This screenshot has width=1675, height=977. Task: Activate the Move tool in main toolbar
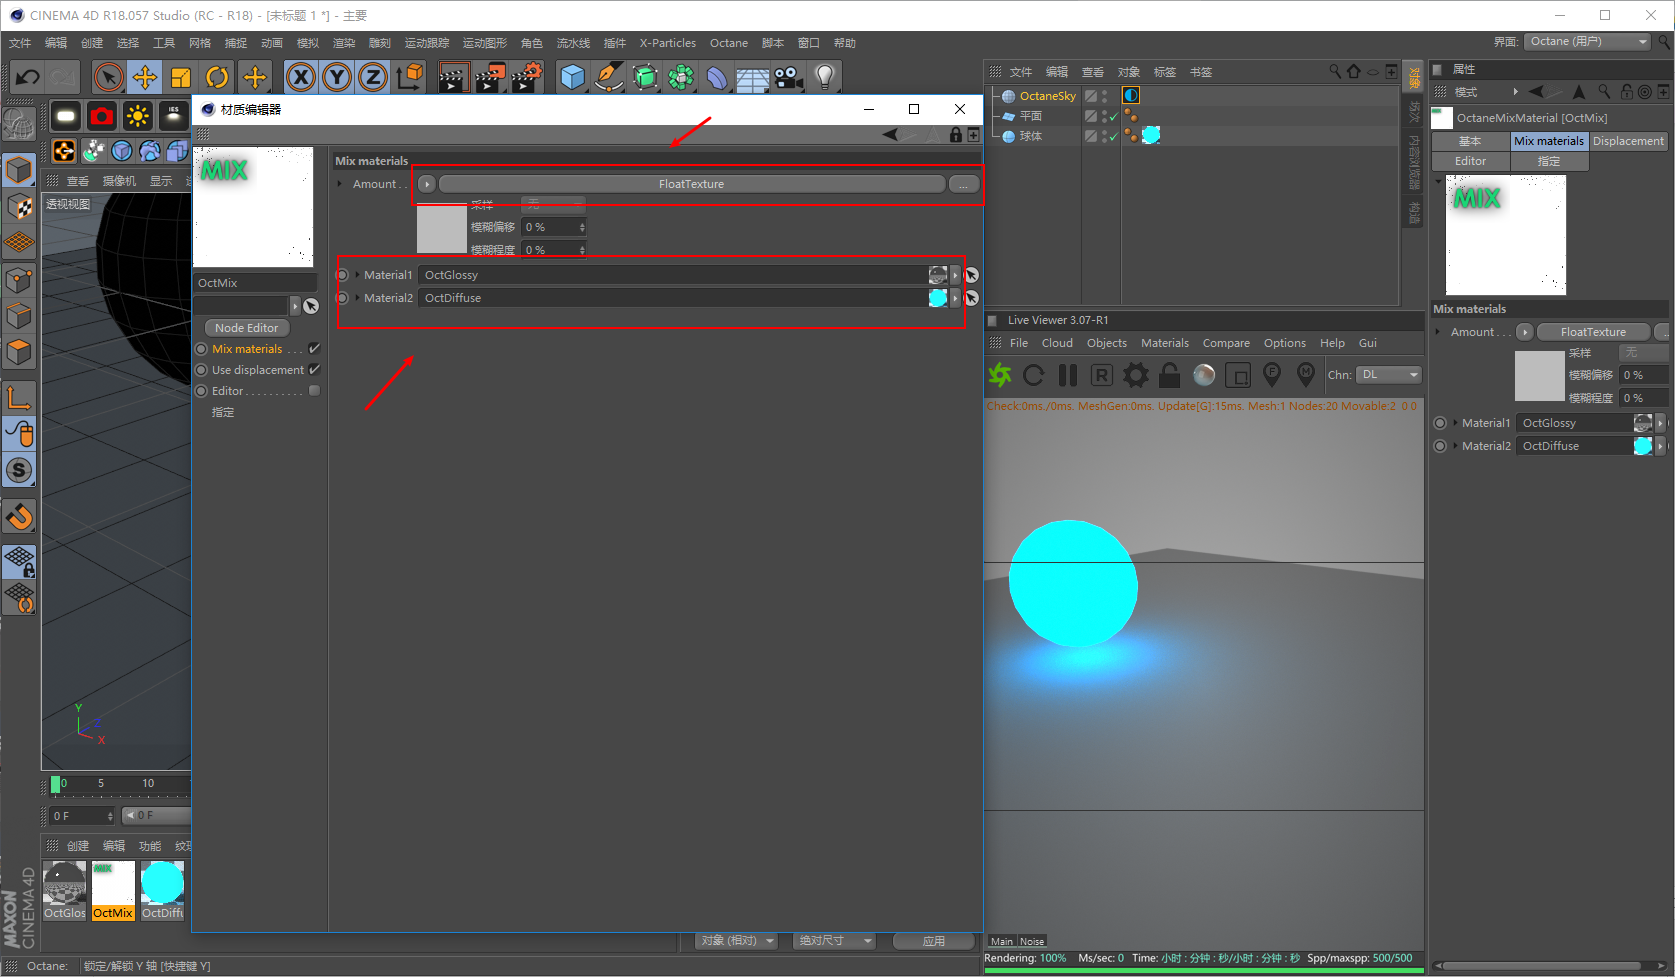click(145, 77)
